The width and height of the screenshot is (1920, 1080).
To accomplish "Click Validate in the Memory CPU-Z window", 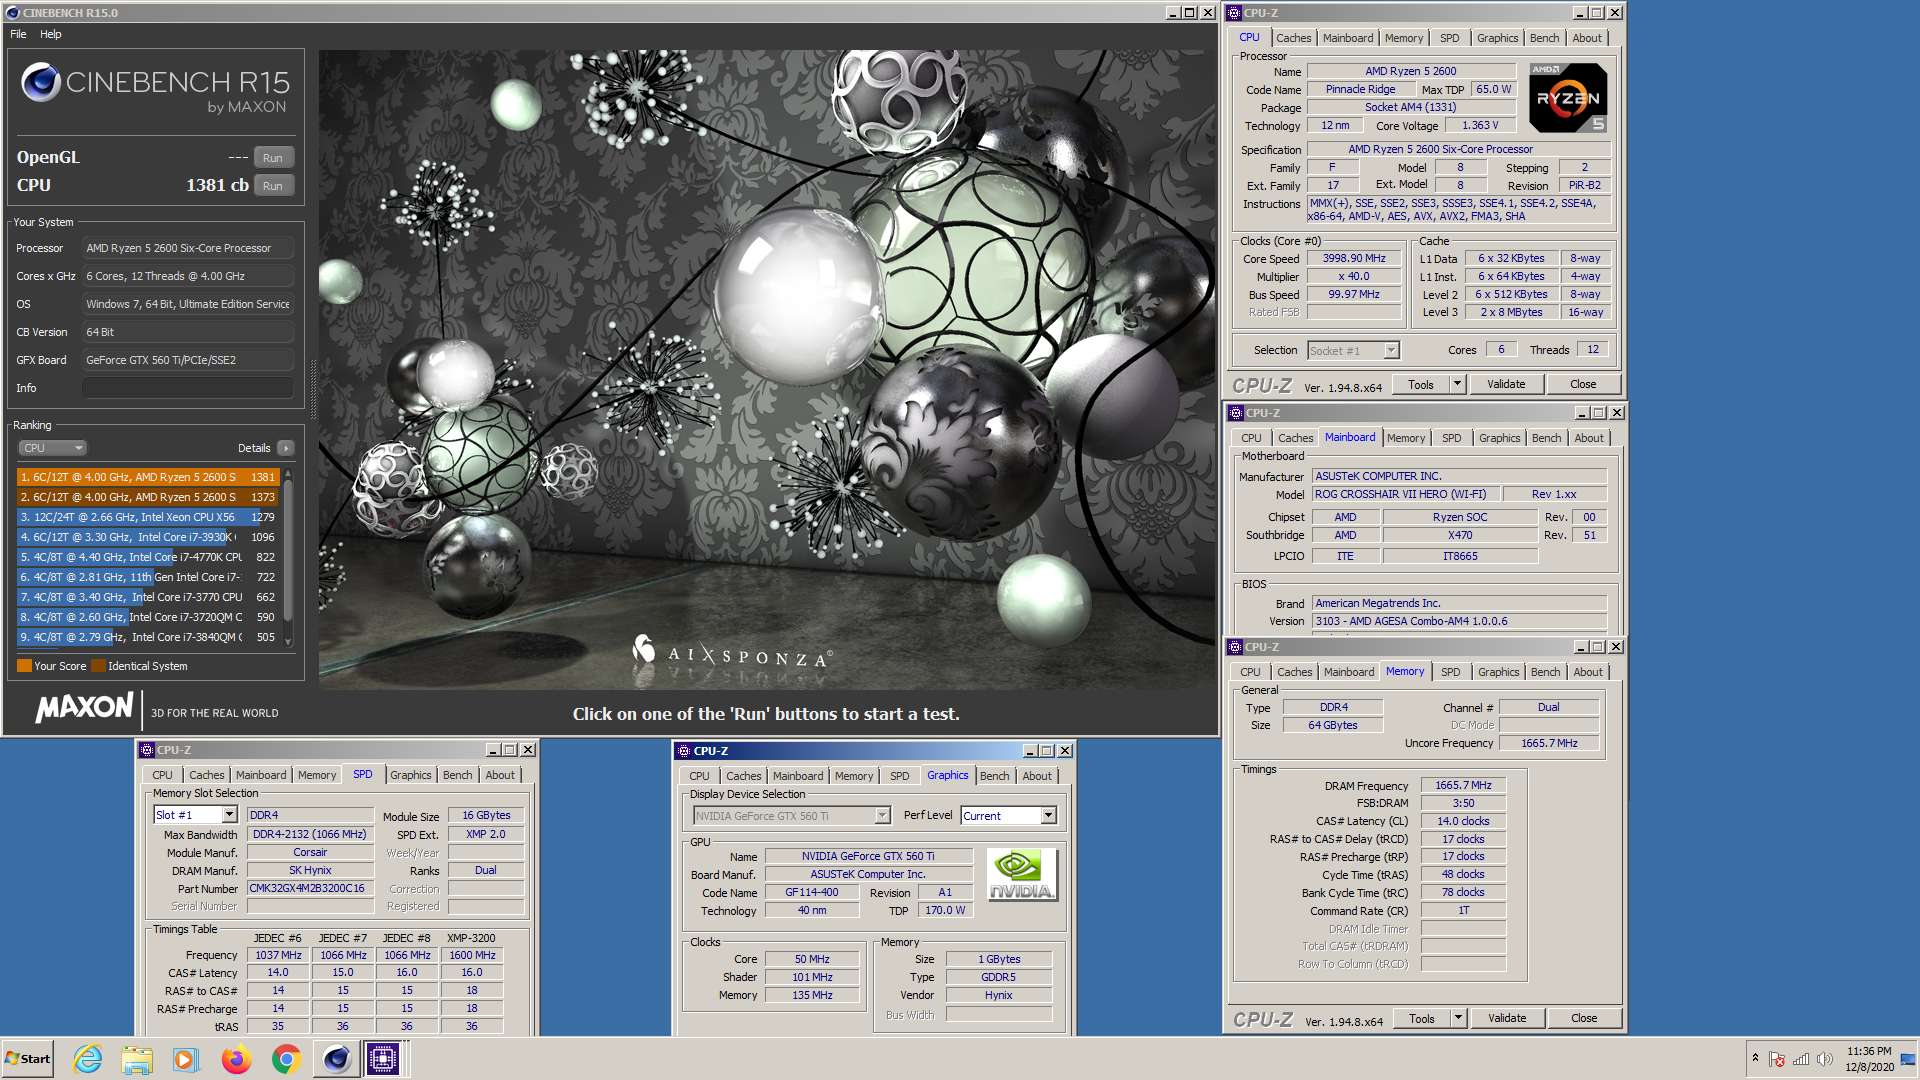I will (x=1507, y=1018).
